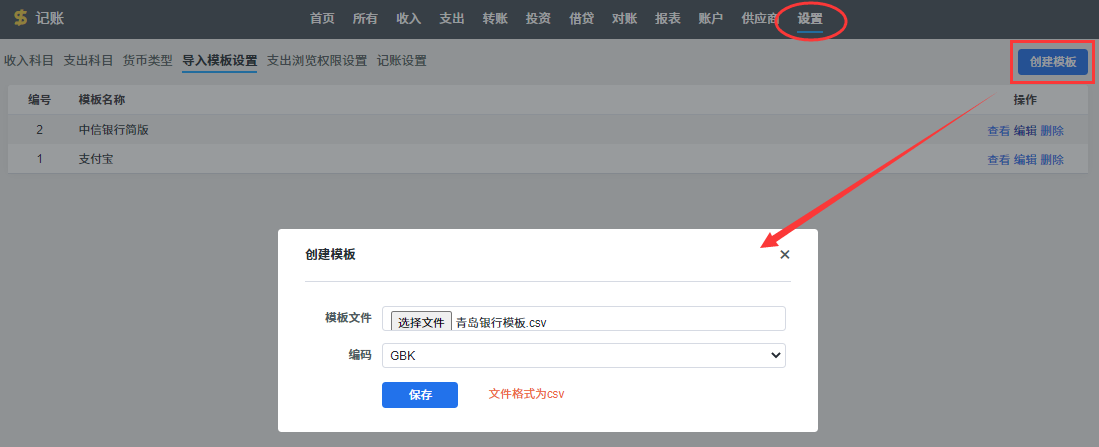Click the 选择文件 file chooser button

tap(420, 322)
